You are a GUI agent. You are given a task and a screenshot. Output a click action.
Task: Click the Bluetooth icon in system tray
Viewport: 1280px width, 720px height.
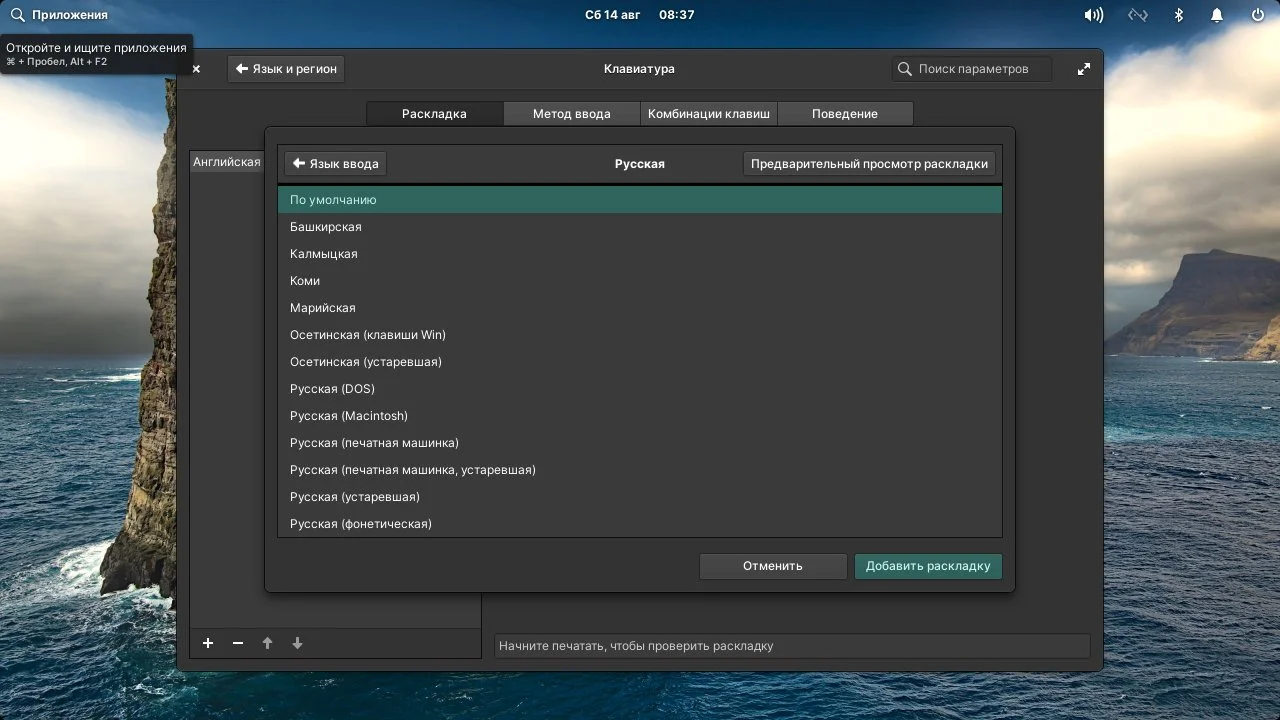pyautogui.click(x=1178, y=14)
